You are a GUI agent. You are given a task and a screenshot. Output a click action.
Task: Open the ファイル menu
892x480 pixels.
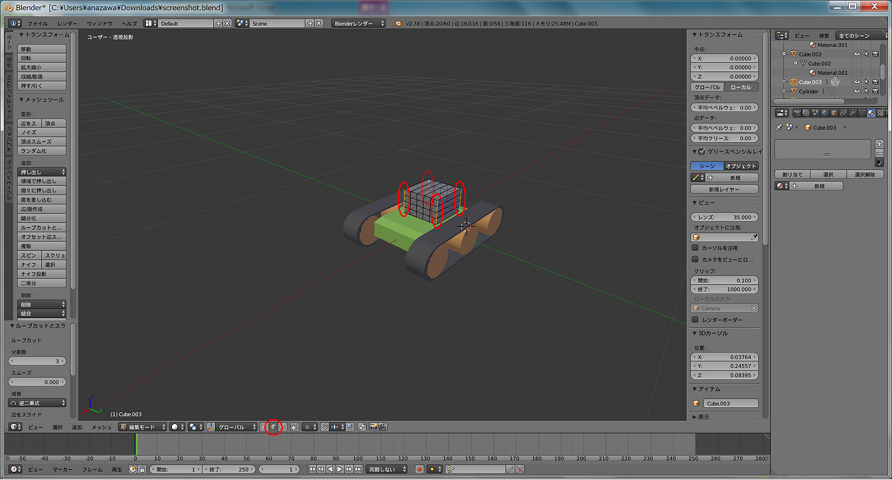(36, 22)
